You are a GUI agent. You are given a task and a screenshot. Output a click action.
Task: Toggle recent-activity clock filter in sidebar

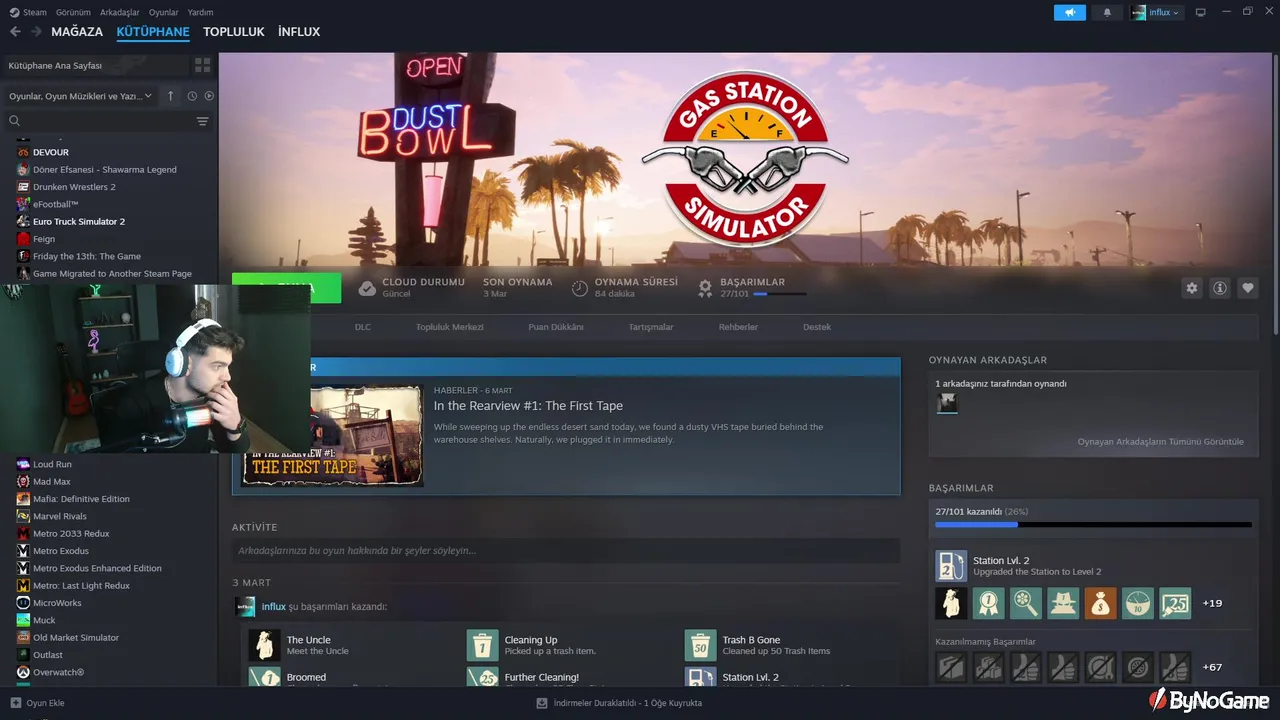(x=192, y=96)
